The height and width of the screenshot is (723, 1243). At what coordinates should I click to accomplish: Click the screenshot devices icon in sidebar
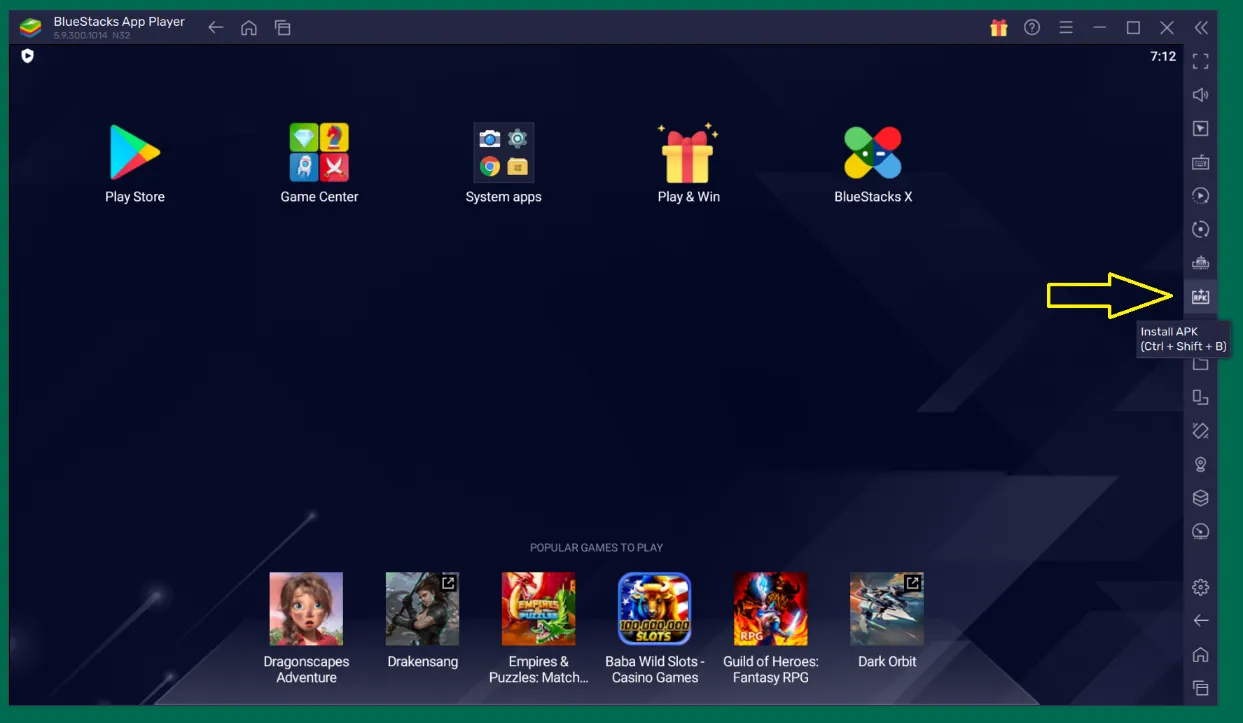(x=1201, y=398)
